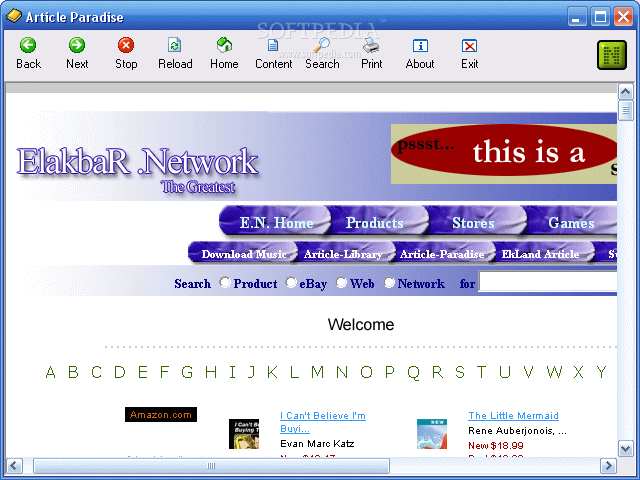
Task: Select the Network search radio button
Action: pos(389,282)
